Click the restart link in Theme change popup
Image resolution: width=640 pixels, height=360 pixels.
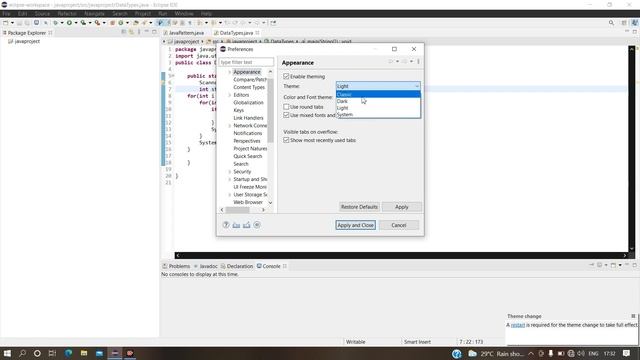tap(518, 325)
